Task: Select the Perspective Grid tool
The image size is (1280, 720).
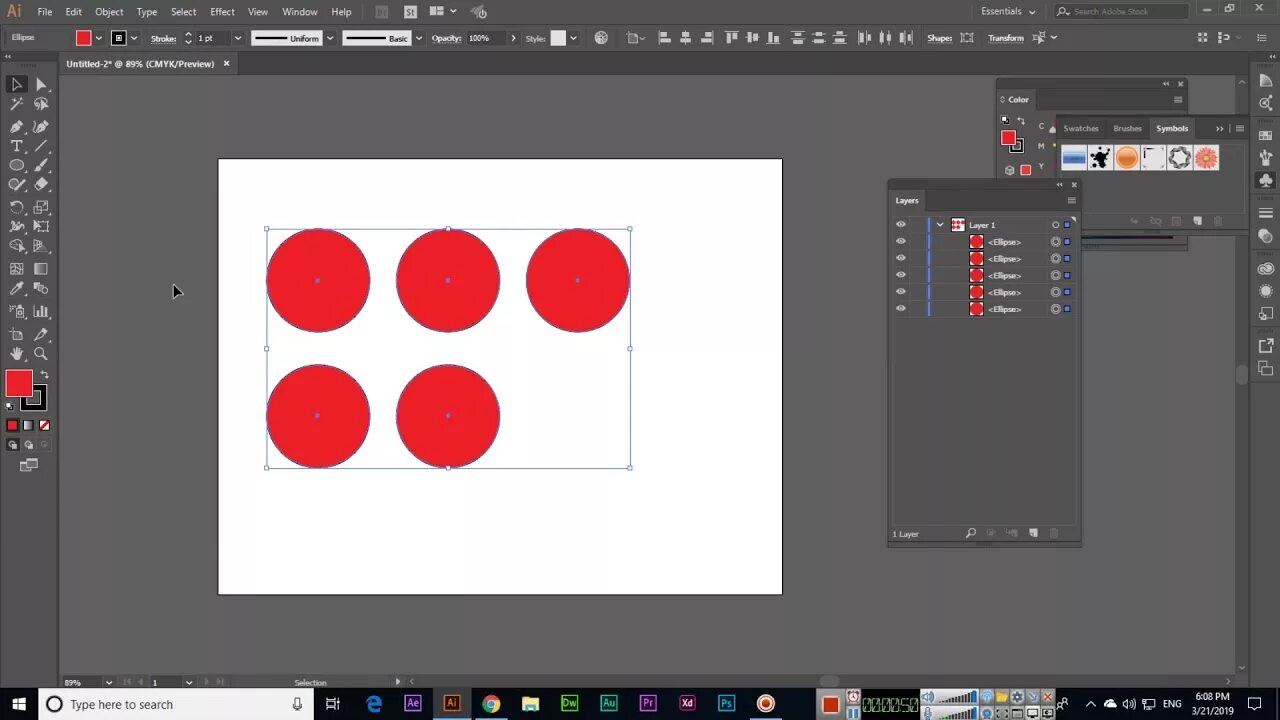Action: click(41, 246)
